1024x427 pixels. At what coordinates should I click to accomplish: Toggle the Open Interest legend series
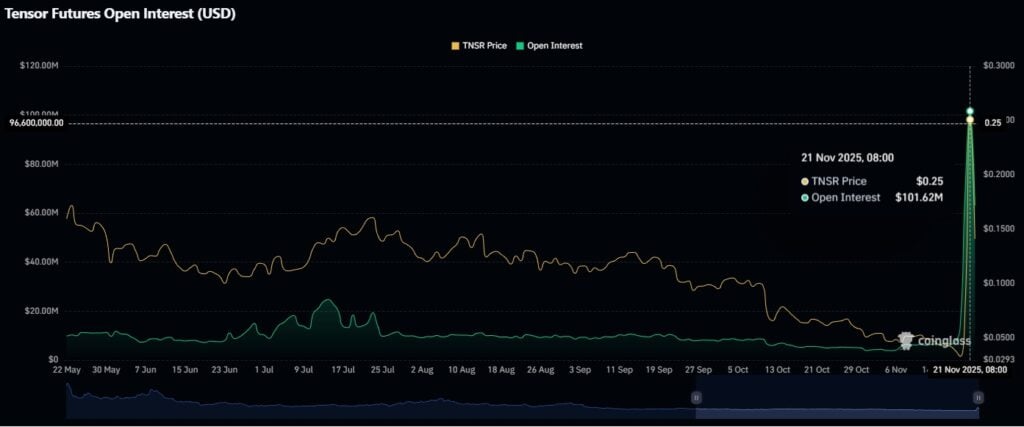554,46
